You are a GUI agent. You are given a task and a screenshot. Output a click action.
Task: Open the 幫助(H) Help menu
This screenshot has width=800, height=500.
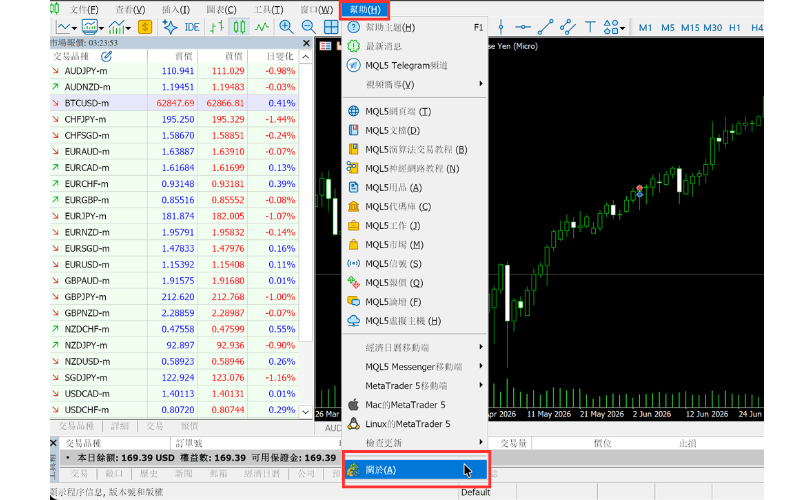(365, 9)
